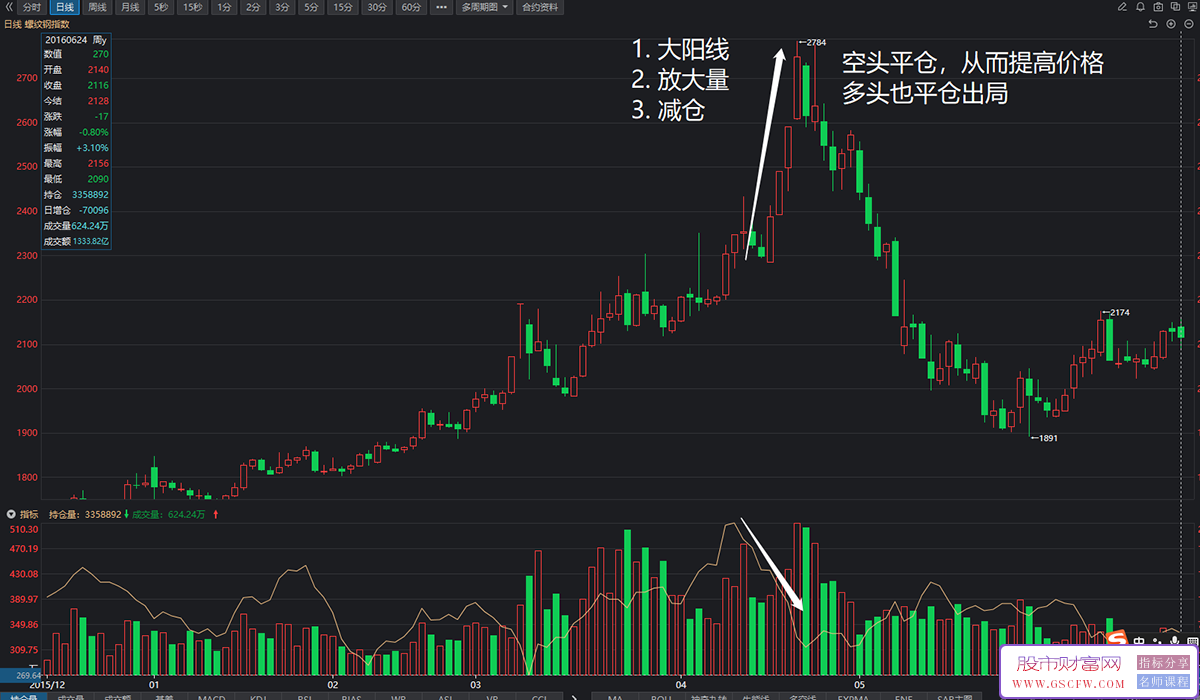Select the 5分 period
Image resolution: width=1200 pixels, height=700 pixels.
[312, 7]
